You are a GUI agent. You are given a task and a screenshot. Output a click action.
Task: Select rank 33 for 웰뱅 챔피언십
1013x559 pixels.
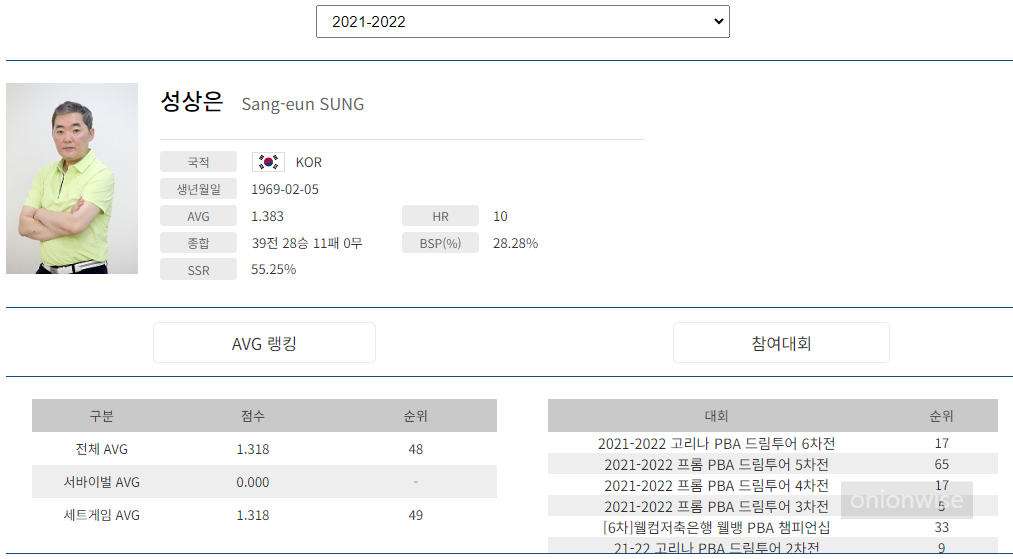(941, 527)
